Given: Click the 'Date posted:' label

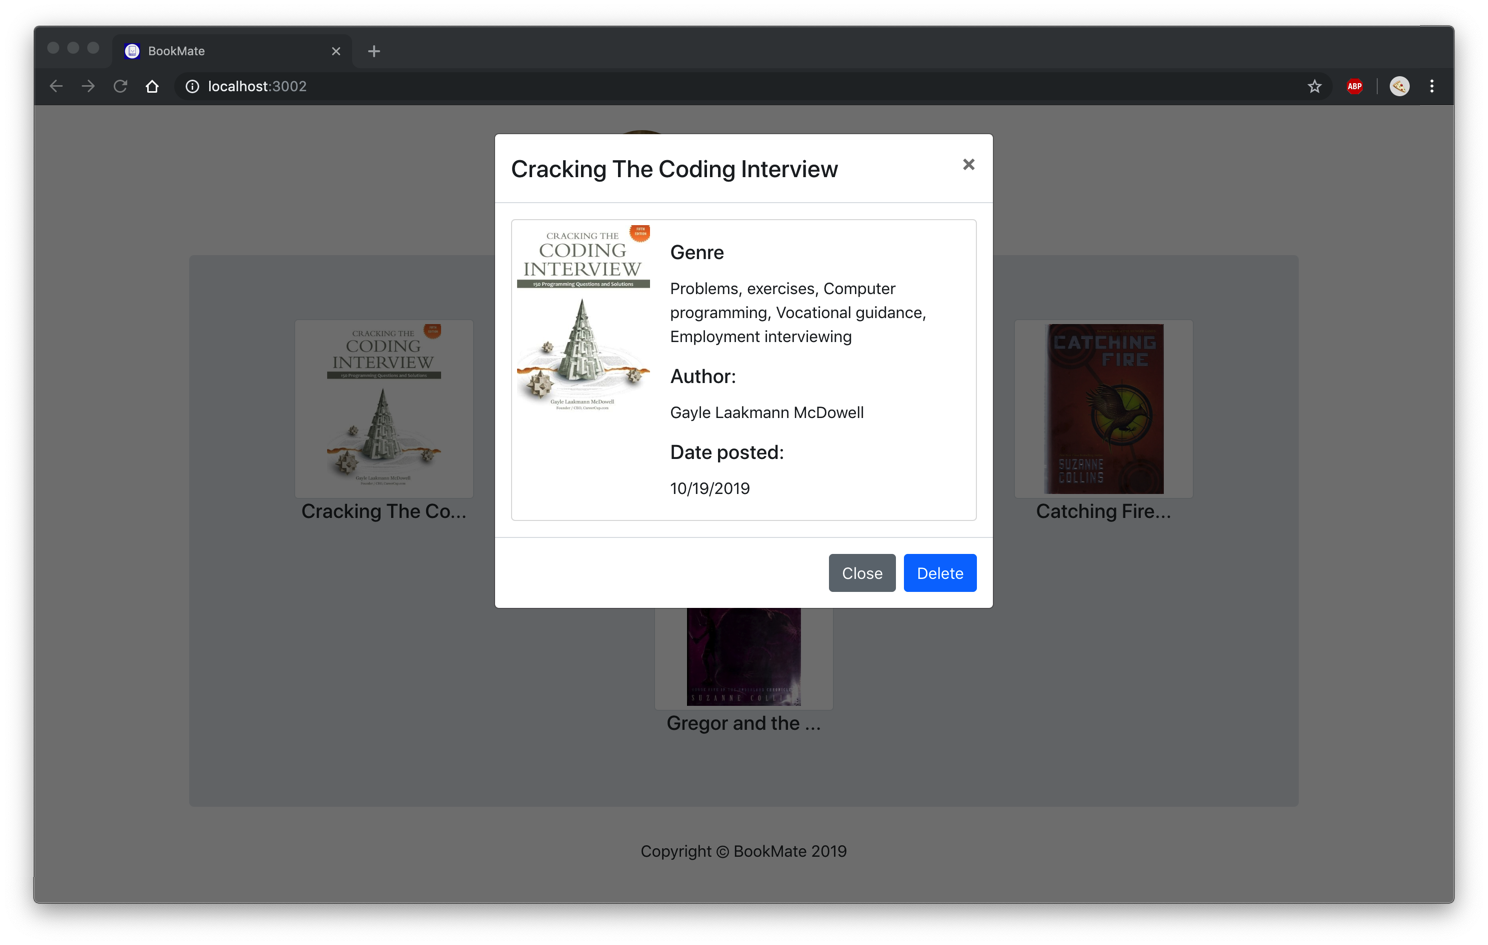Looking at the screenshot, I should pos(727,452).
